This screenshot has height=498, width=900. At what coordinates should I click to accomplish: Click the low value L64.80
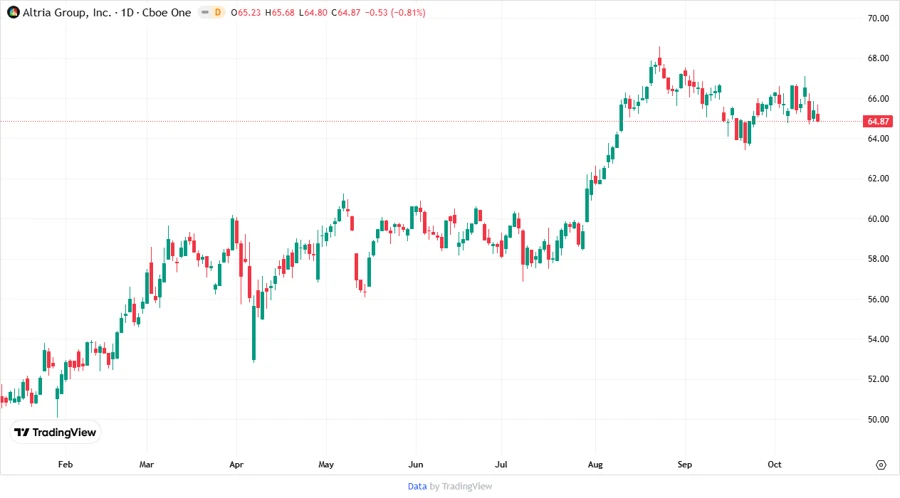tap(313, 12)
